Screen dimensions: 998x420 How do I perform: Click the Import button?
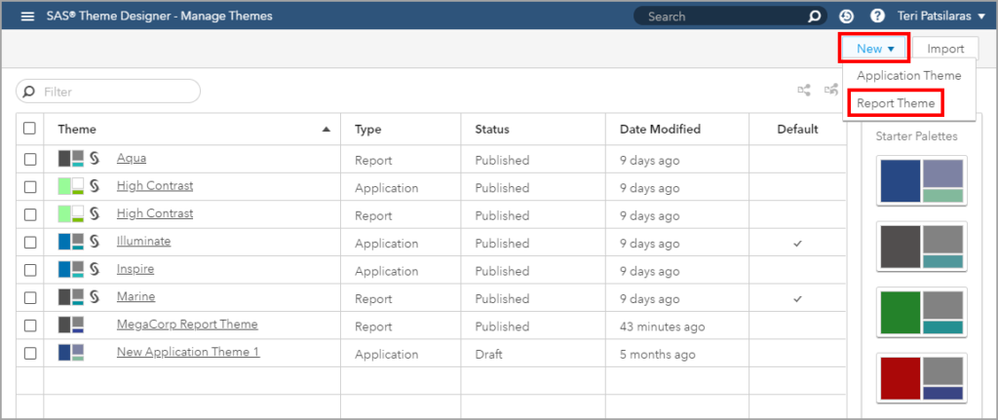(x=945, y=48)
